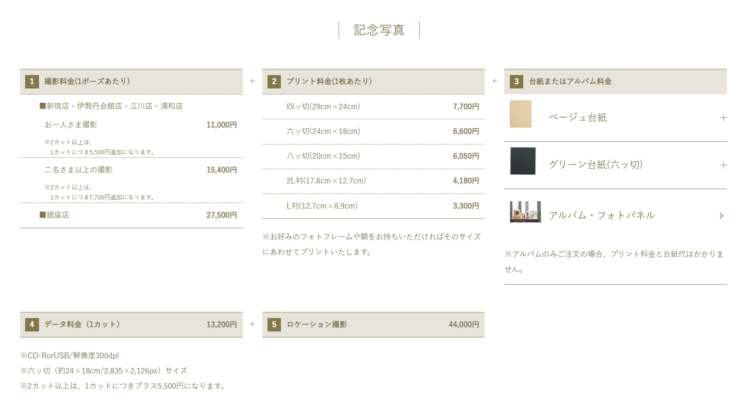Open the アルバム・フォトパネル chevron arrow

click(721, 216)
